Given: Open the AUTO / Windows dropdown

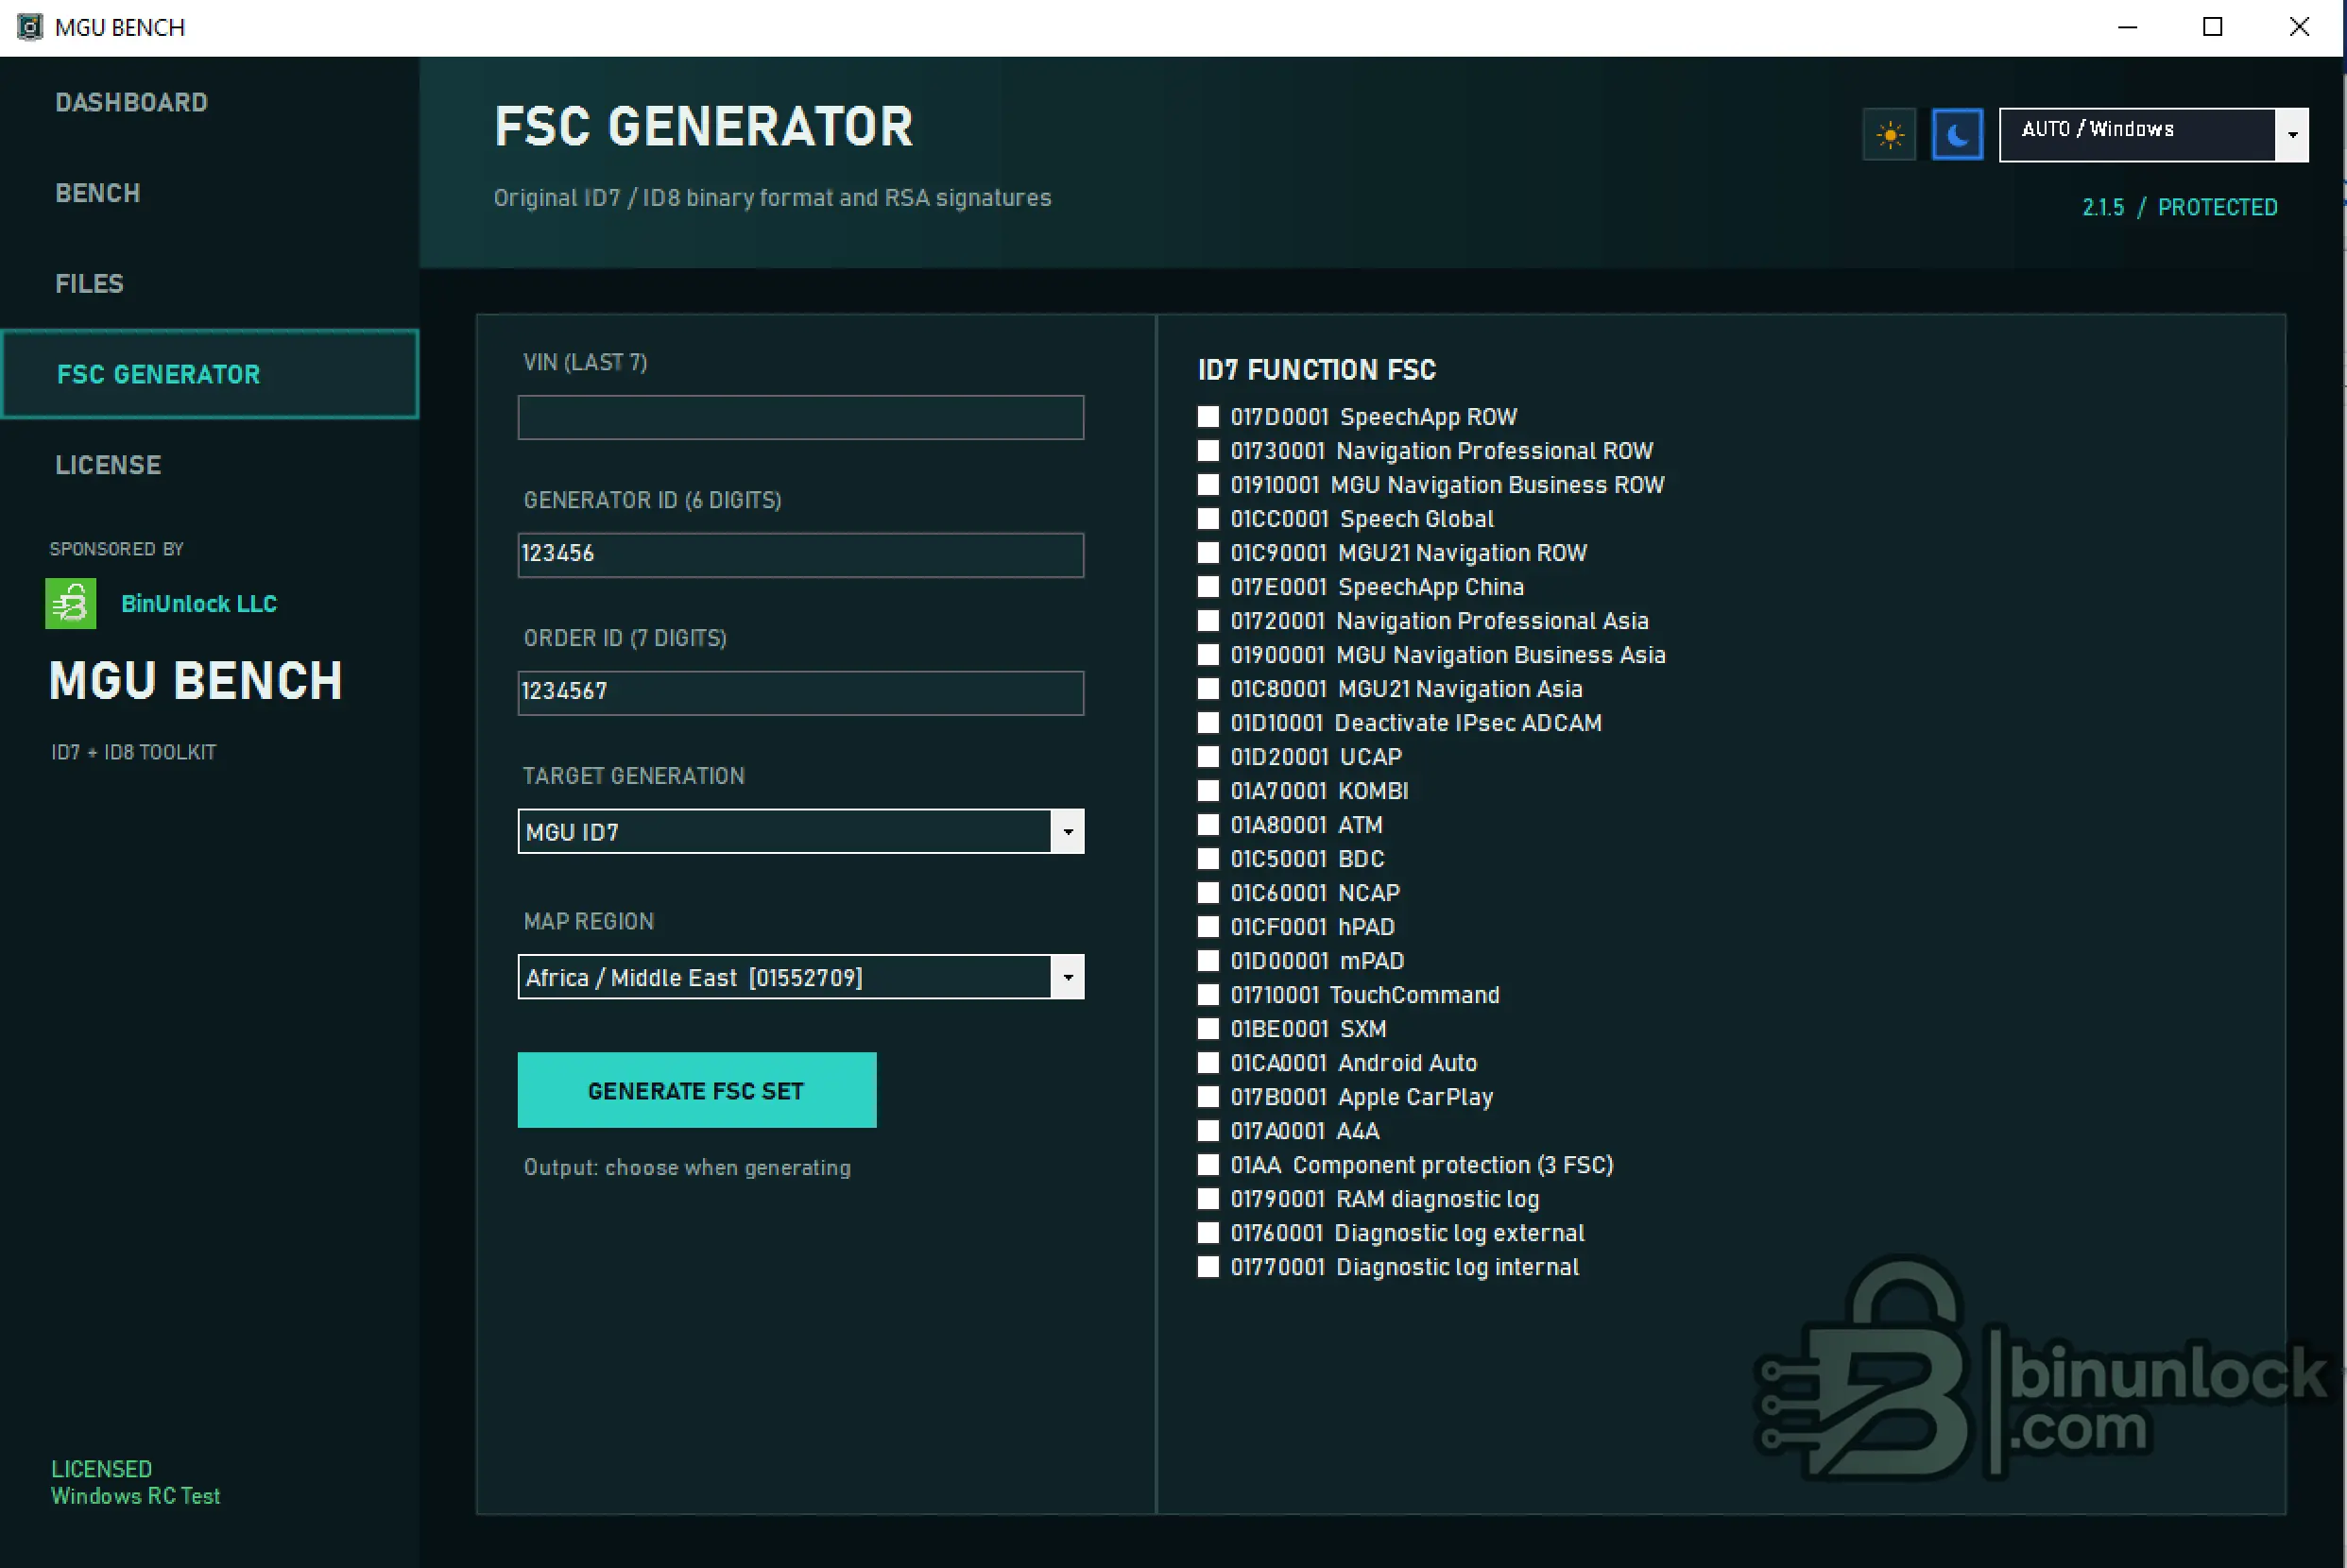Looking at the screenshot, I should 2154,134.
